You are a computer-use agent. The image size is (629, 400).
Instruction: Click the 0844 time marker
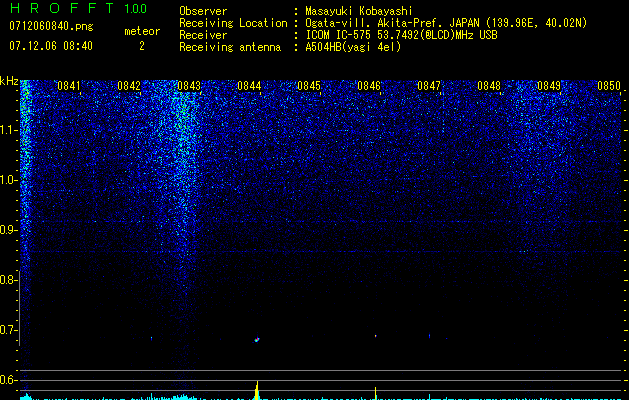tap(249, 86)
